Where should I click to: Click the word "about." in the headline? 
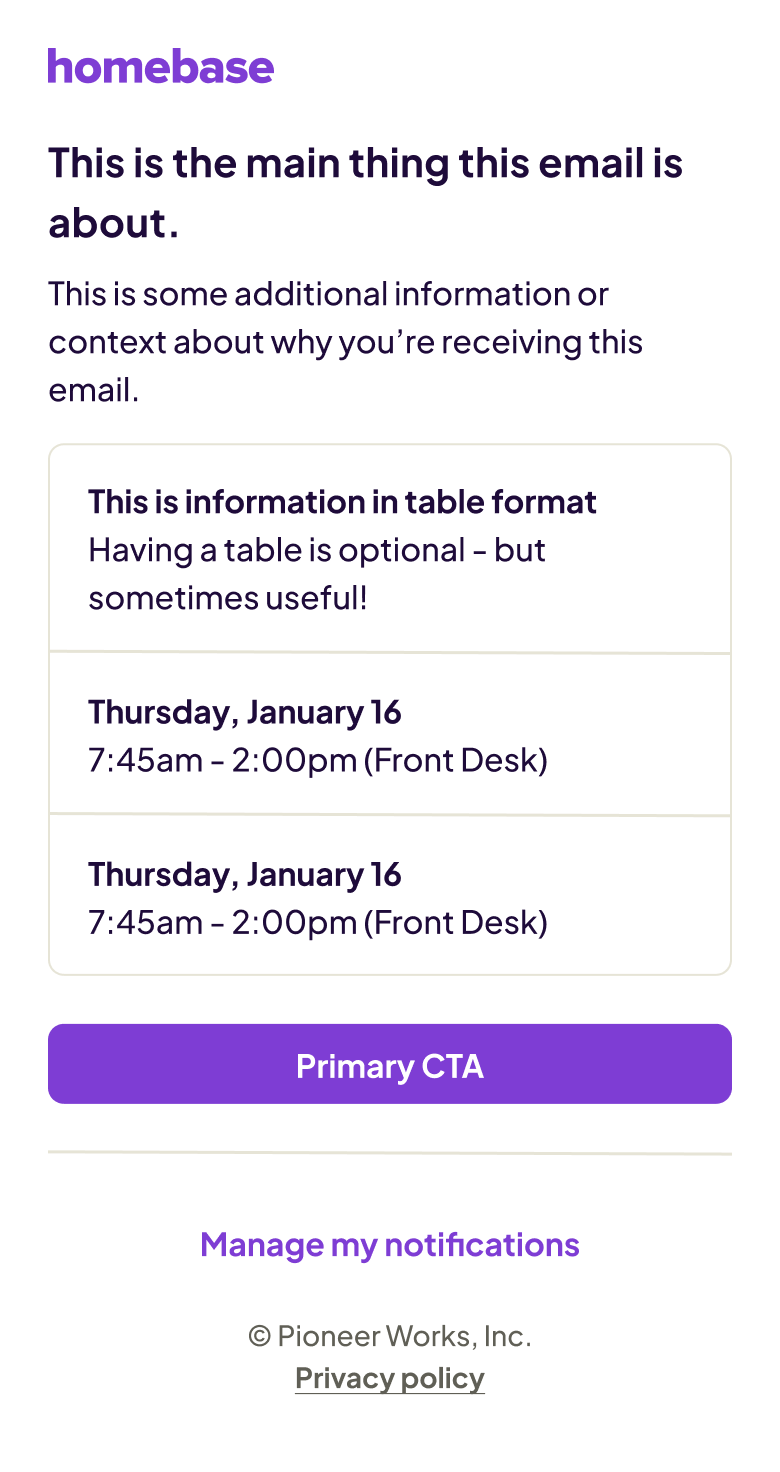(114, 224)
